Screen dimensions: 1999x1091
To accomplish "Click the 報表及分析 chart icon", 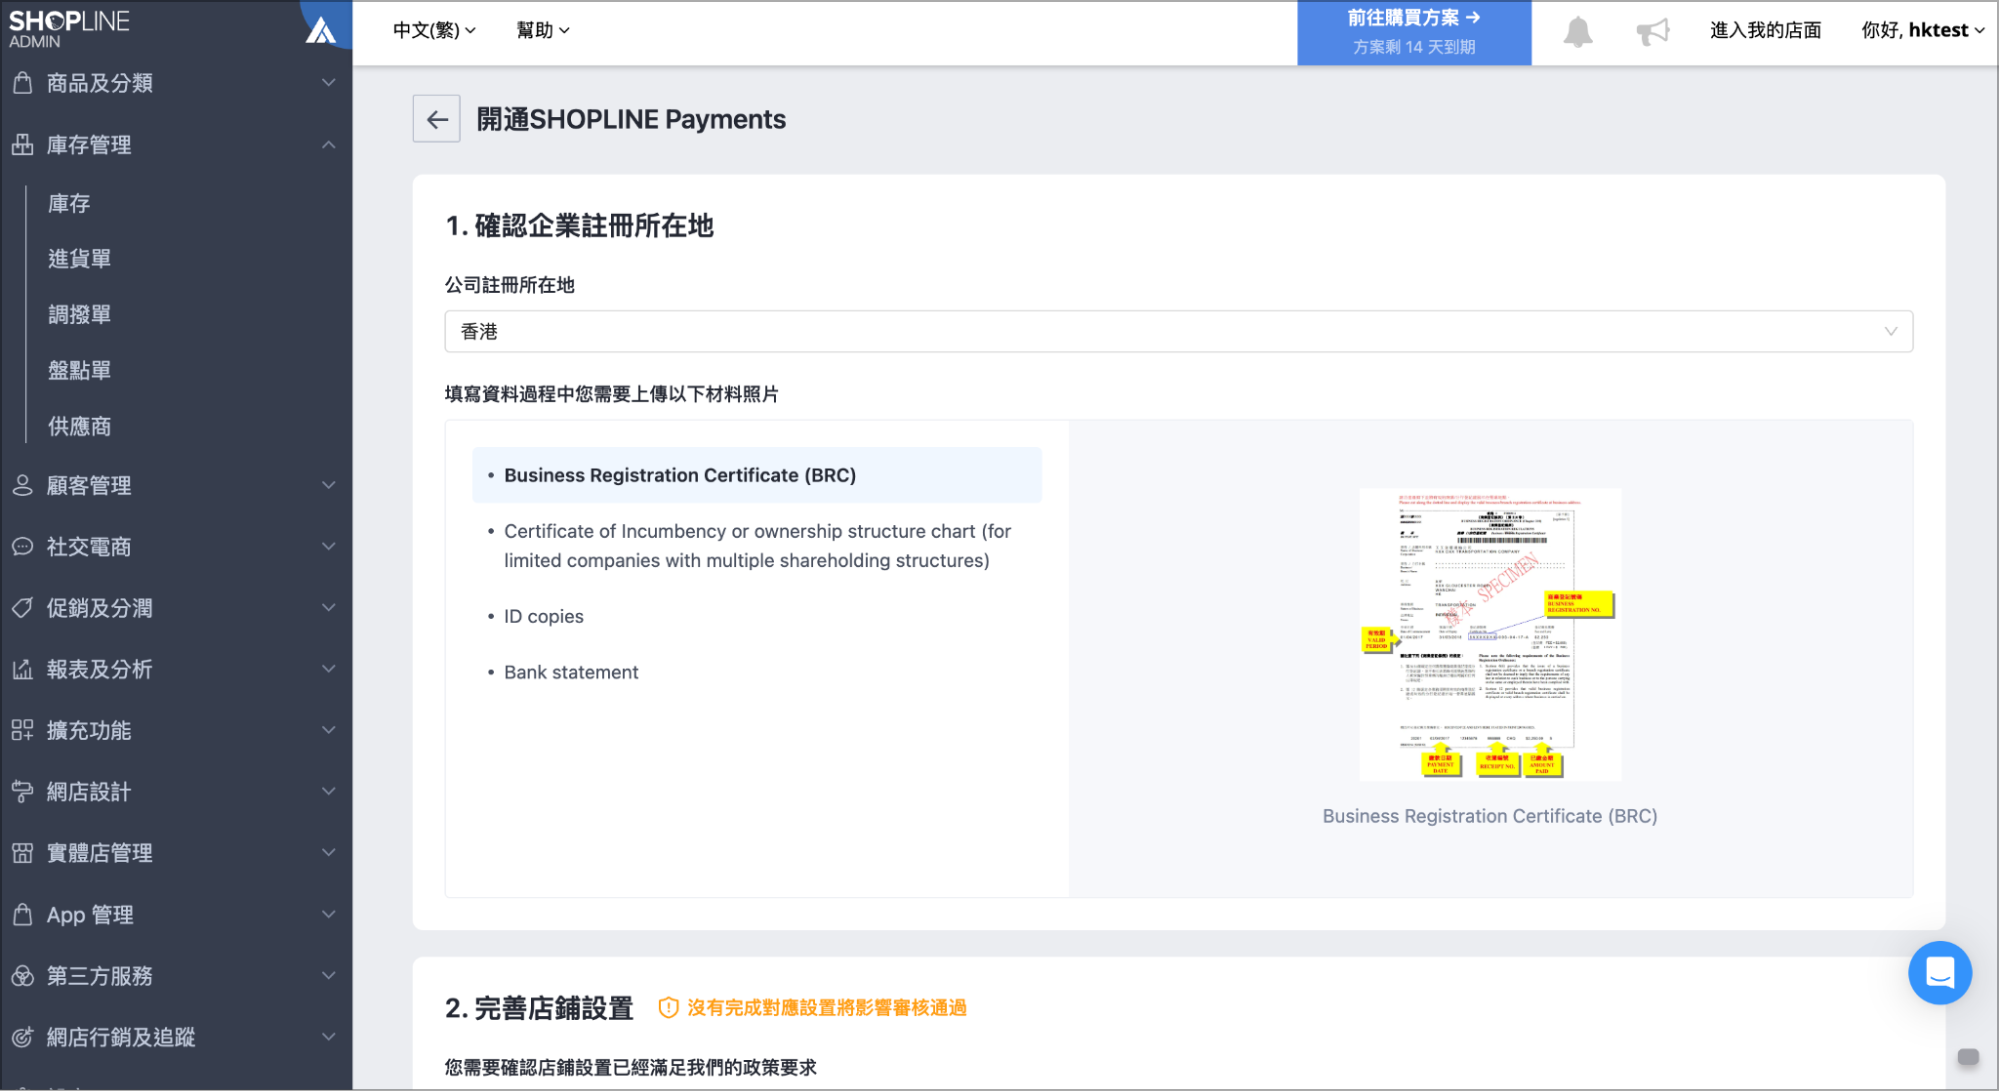I will (x=22, y=669).
